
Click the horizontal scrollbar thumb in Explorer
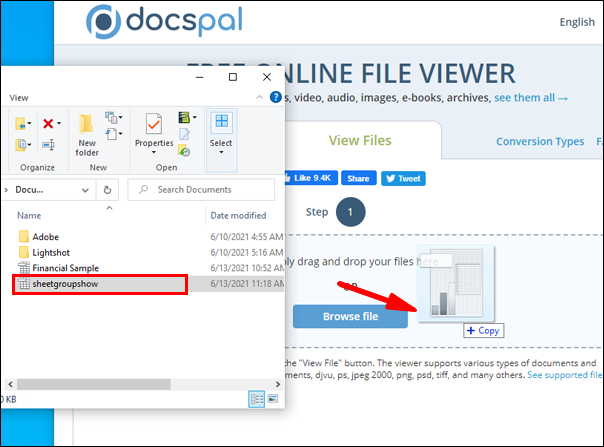coord(94,384)
